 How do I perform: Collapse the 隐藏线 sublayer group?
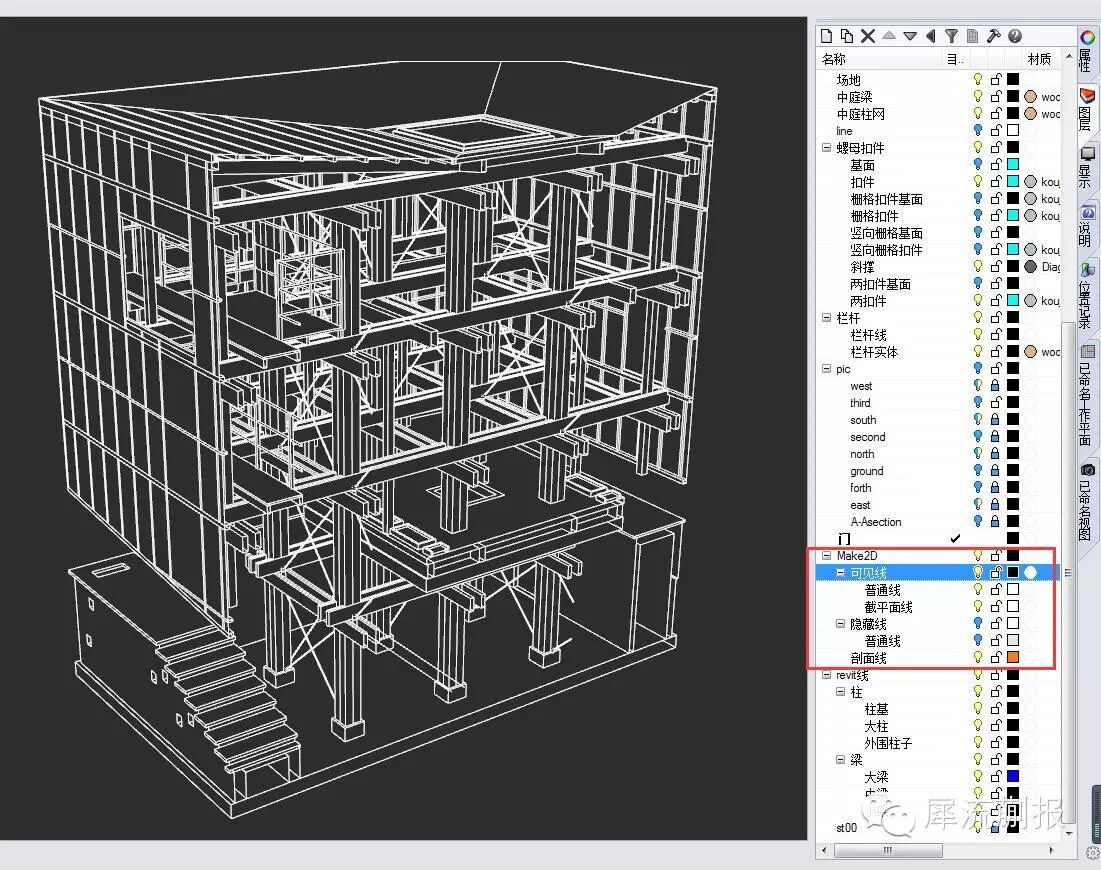click(x=840, y=624)
